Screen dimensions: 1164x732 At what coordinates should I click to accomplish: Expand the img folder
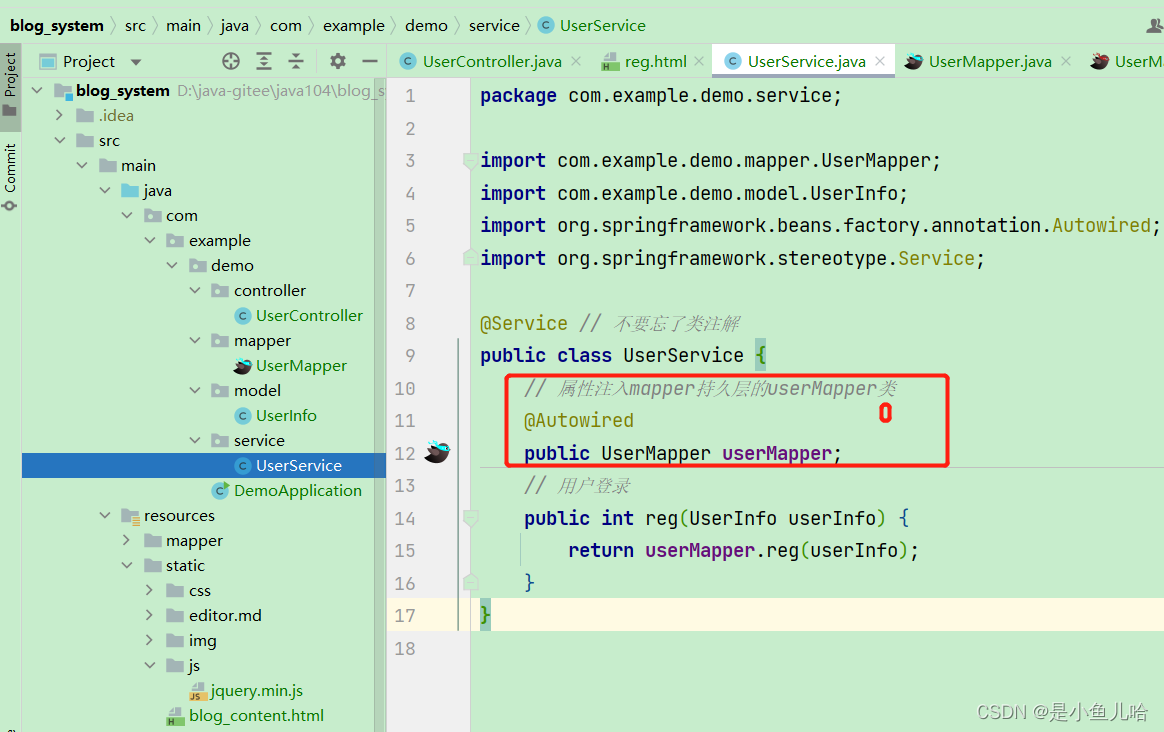coord(149,640)
